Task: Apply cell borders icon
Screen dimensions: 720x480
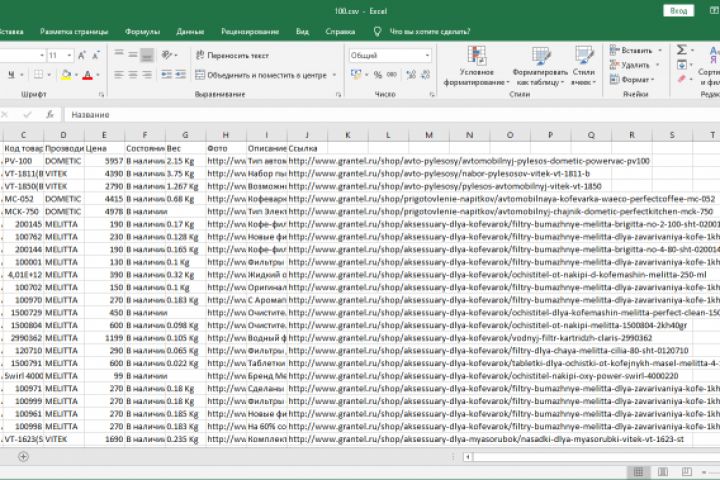Action: pyautogui.click(x=39, y=74)
